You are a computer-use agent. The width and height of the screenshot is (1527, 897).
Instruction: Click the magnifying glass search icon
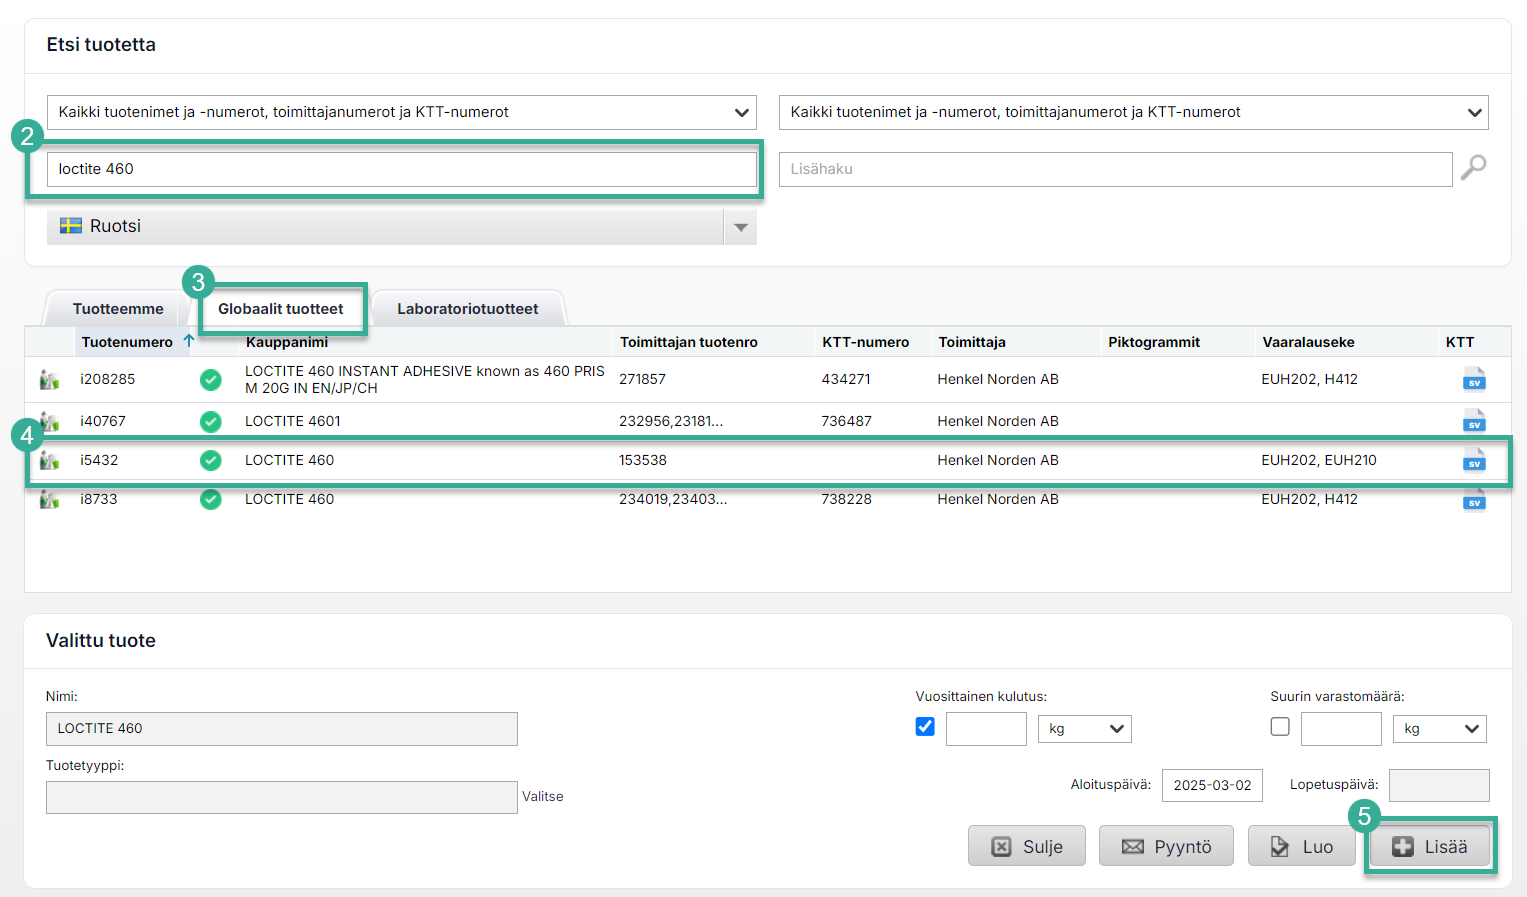pos(1473,168)
